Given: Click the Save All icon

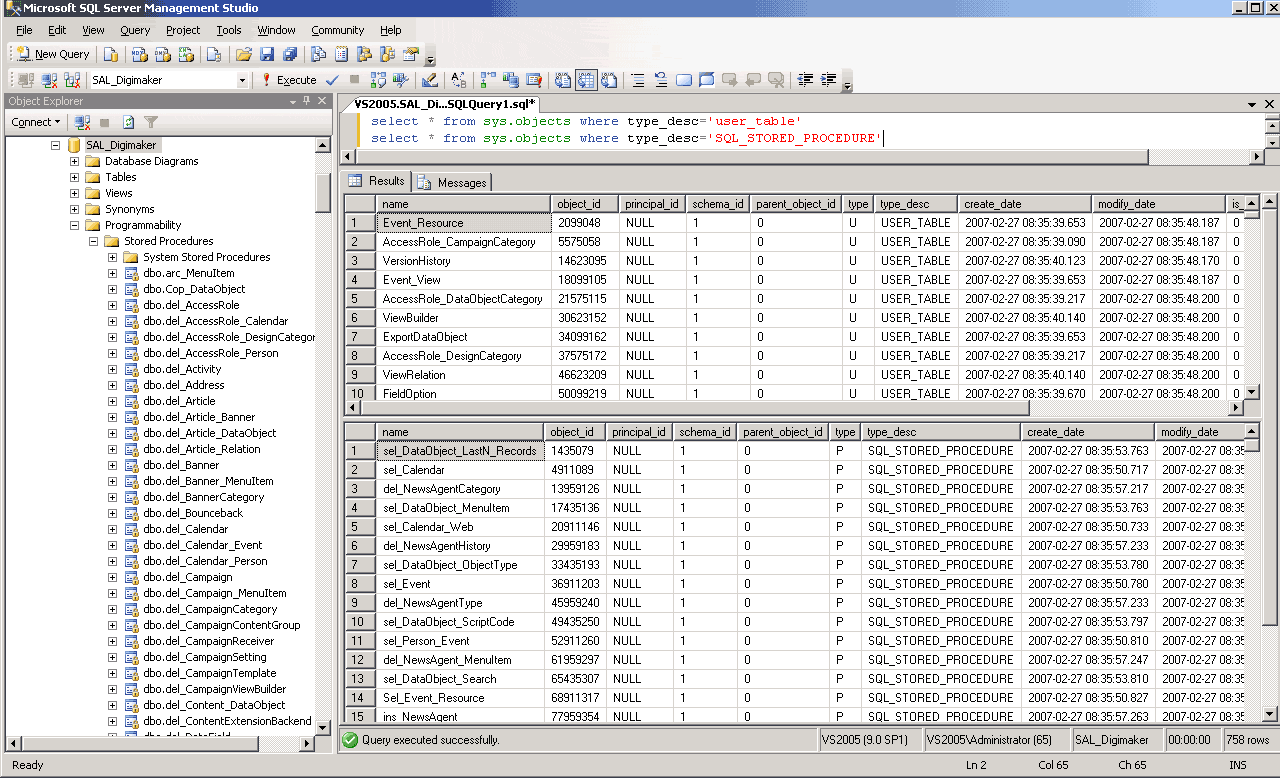Looking at the screenshot, I should pos(290,54).
